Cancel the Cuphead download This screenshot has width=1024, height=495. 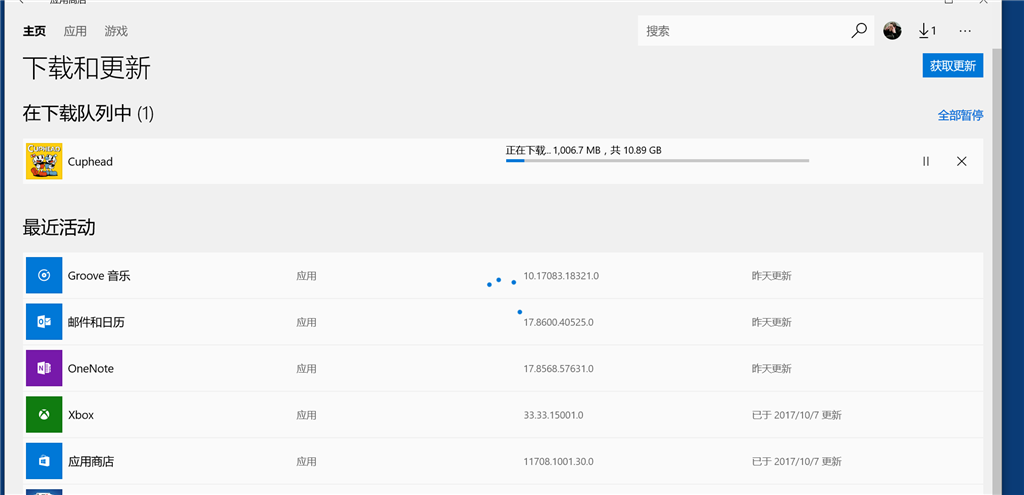(x=961, y=161)
